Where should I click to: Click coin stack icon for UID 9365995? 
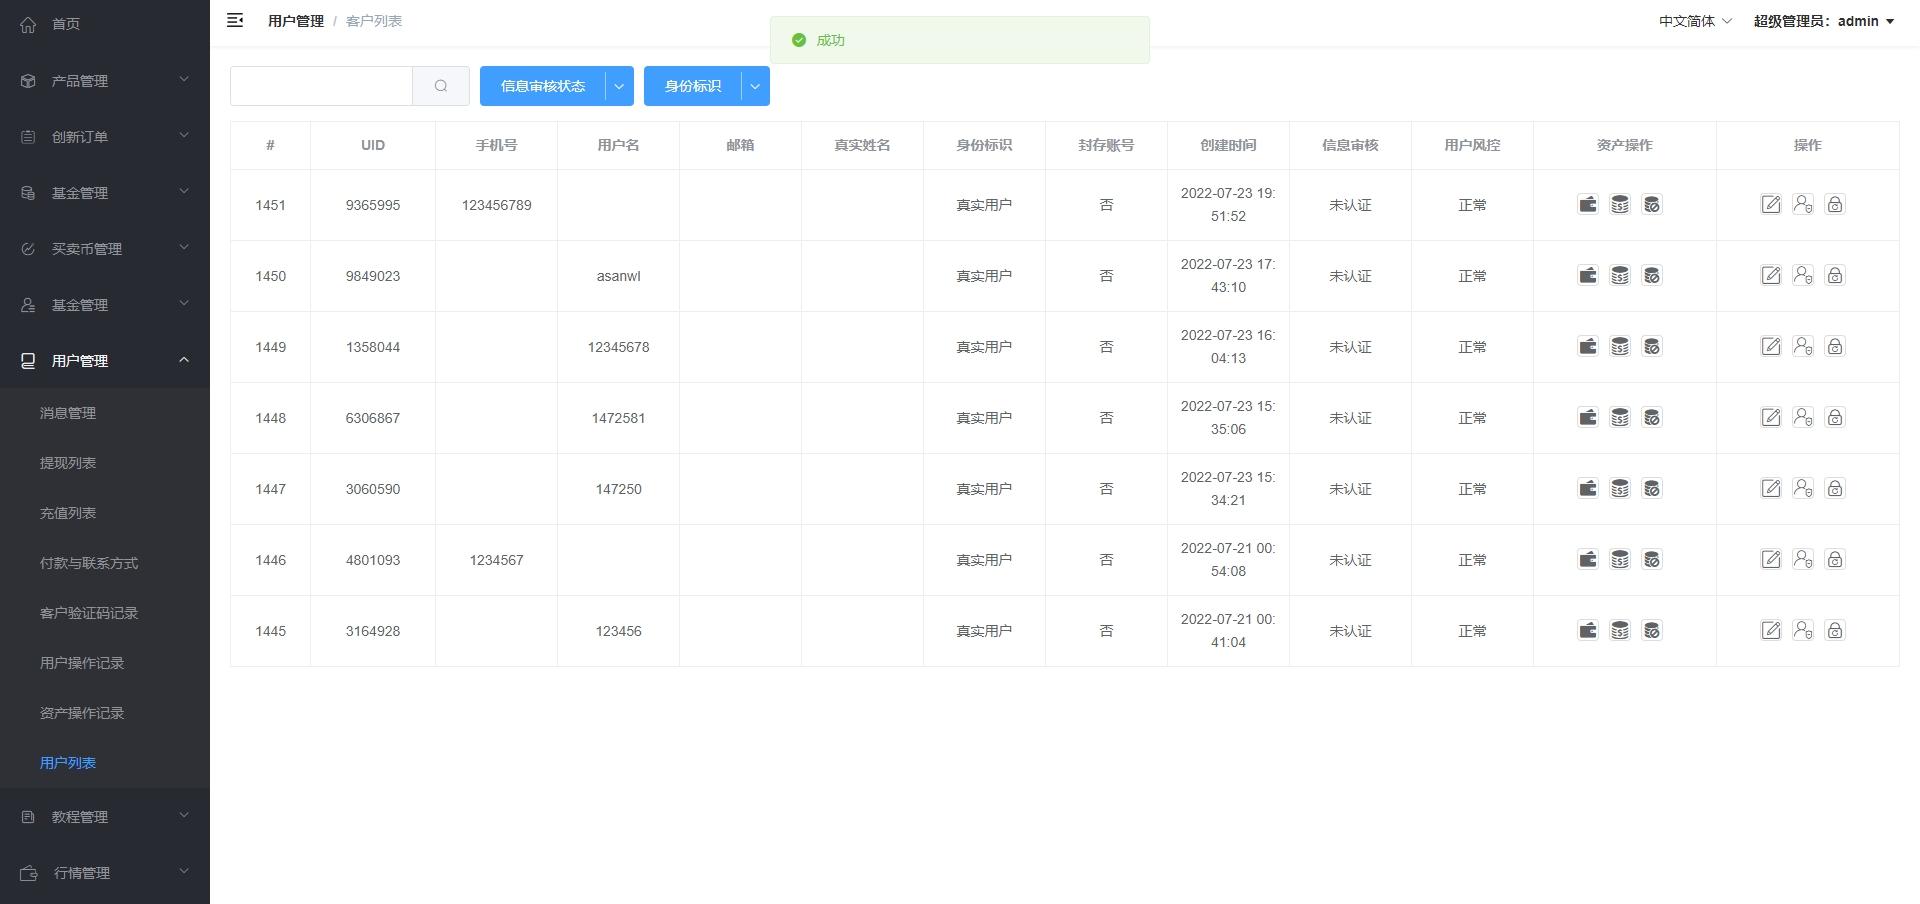pos(1620,204)
